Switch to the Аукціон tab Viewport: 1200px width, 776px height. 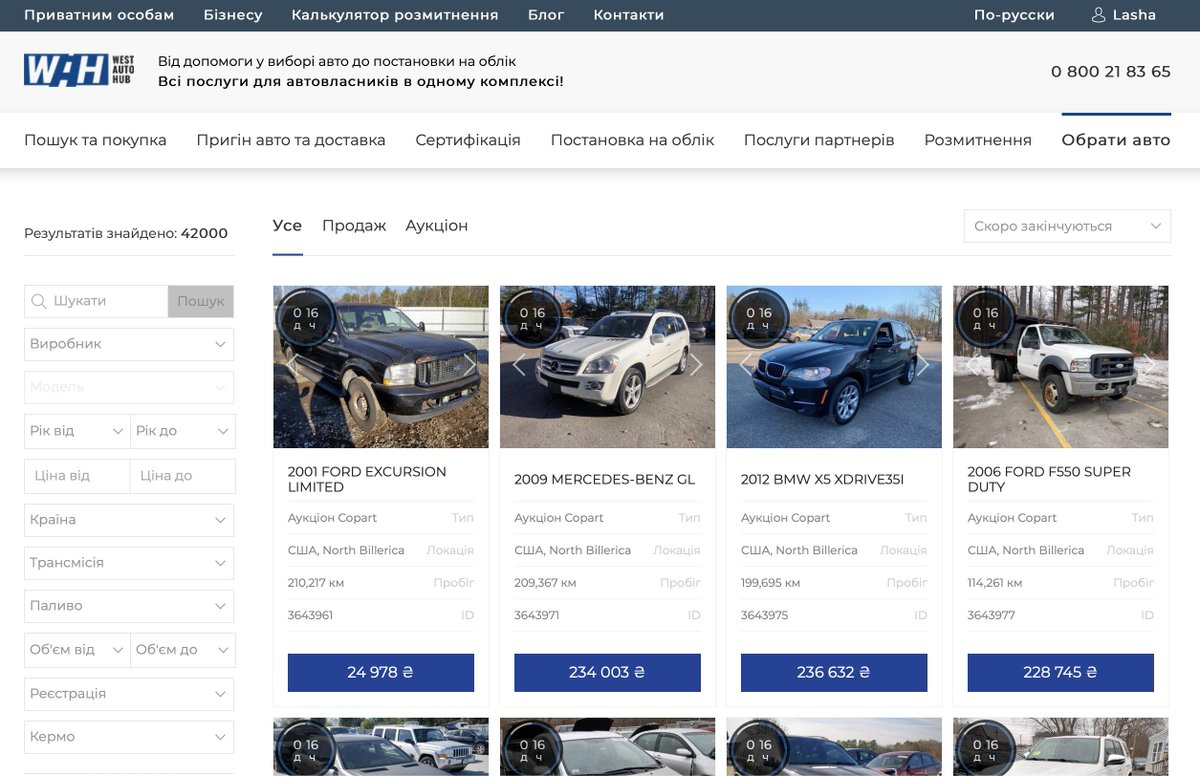[x=437, y=226]
